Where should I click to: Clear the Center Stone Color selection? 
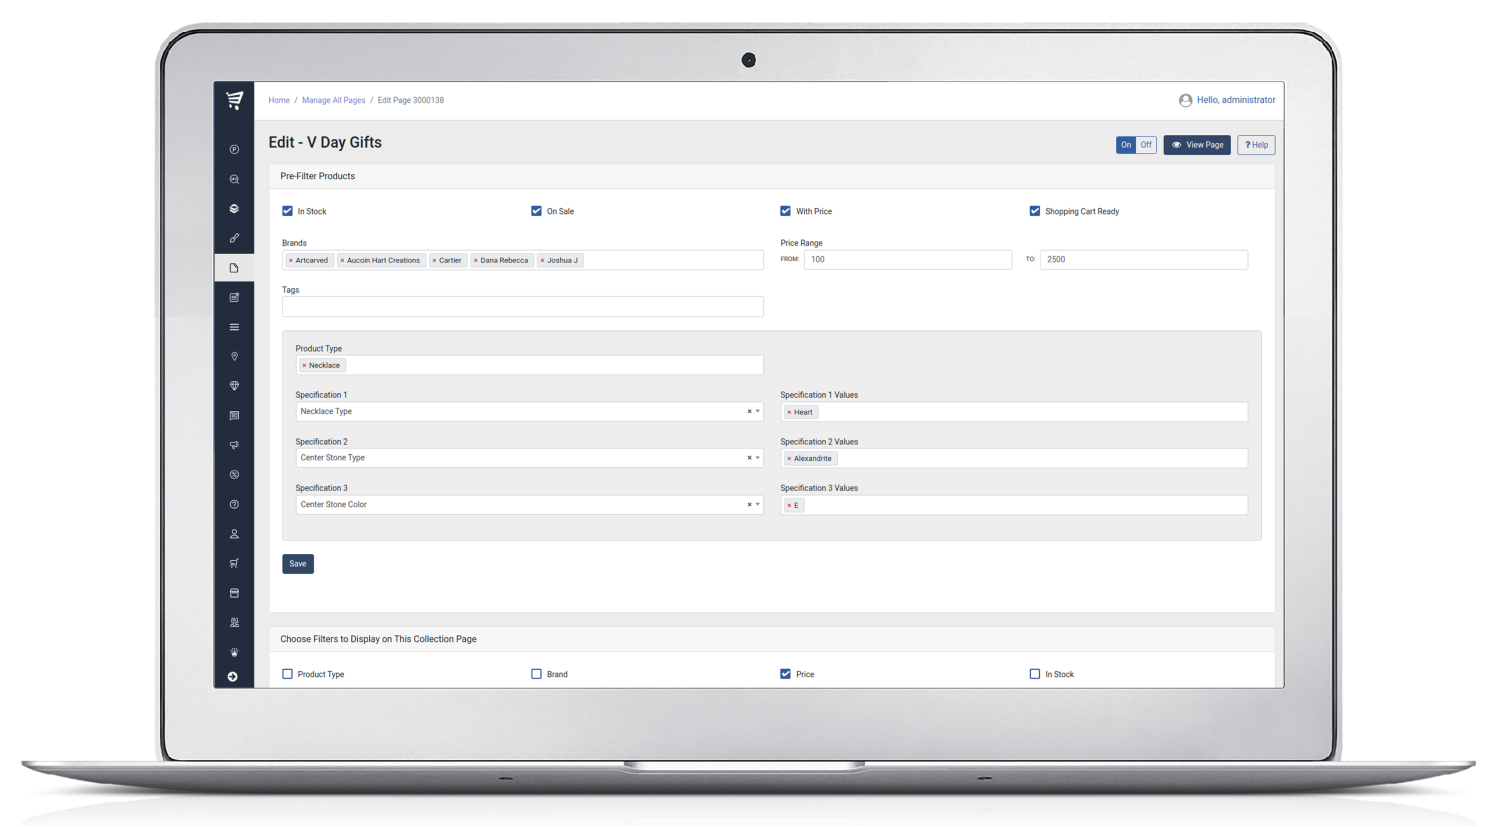(x=749, y=505)
